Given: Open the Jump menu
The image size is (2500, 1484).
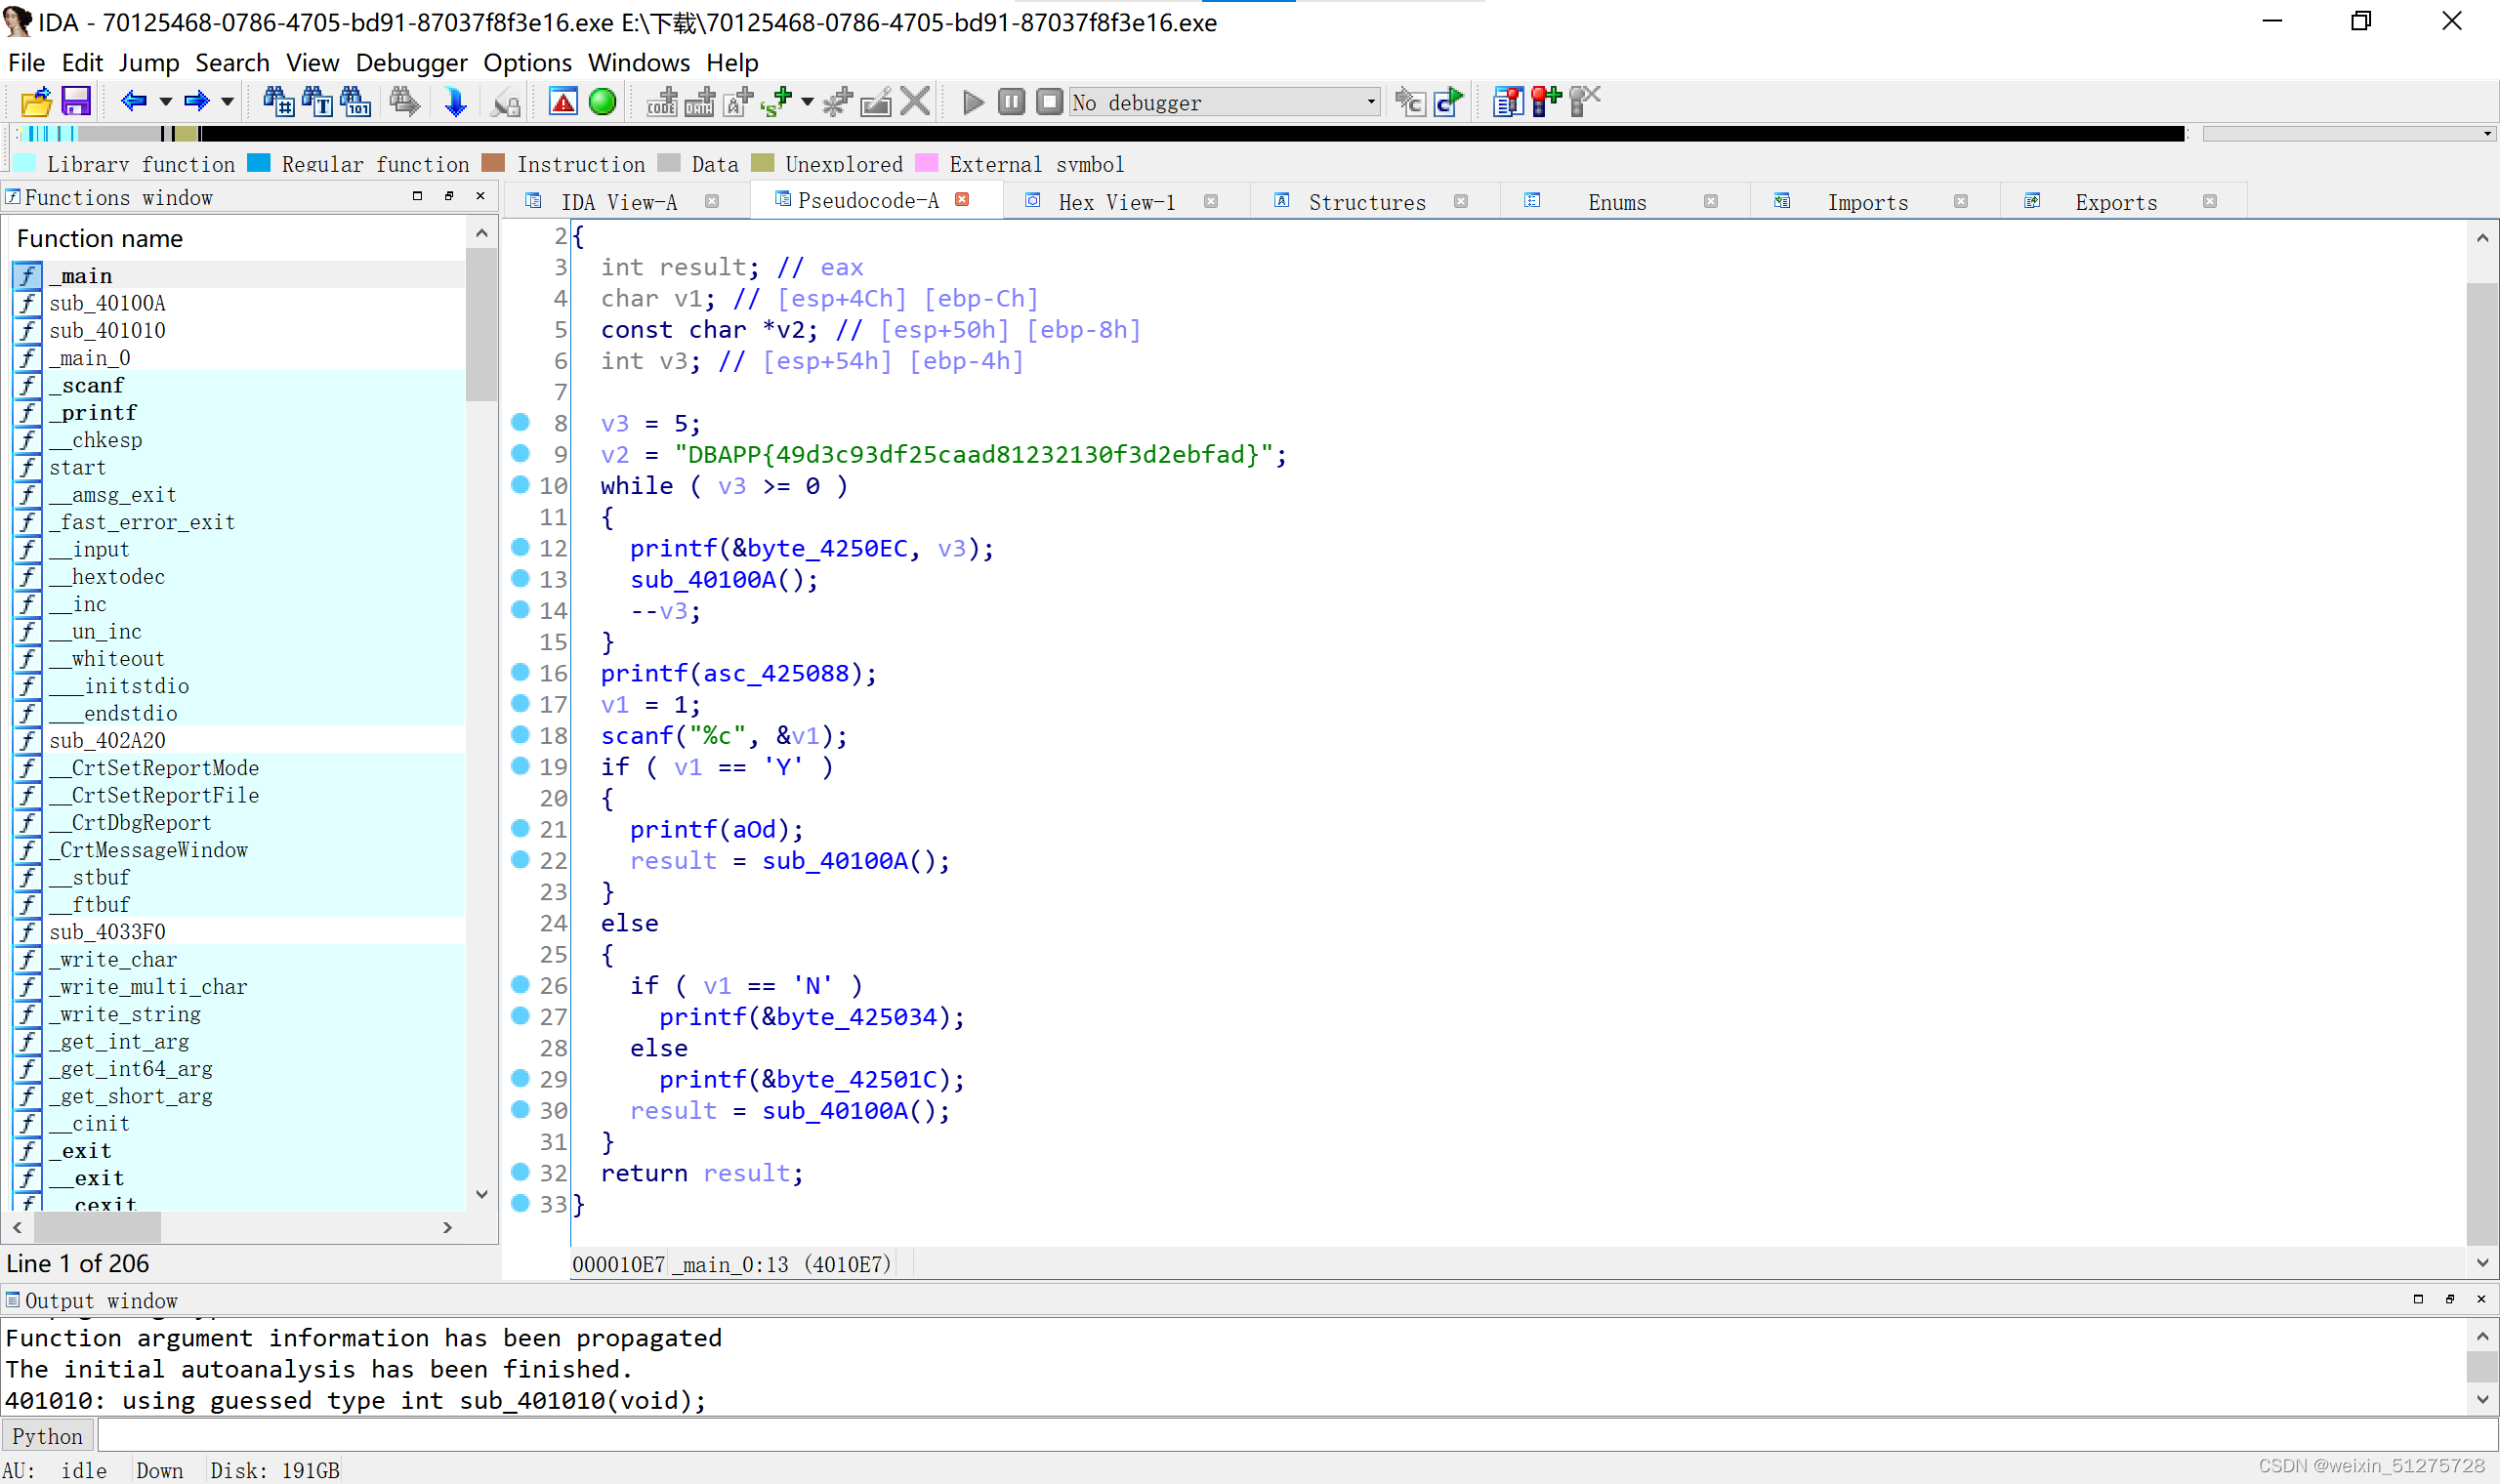Looking at the screenshot, I should click(x=149, y=62).
